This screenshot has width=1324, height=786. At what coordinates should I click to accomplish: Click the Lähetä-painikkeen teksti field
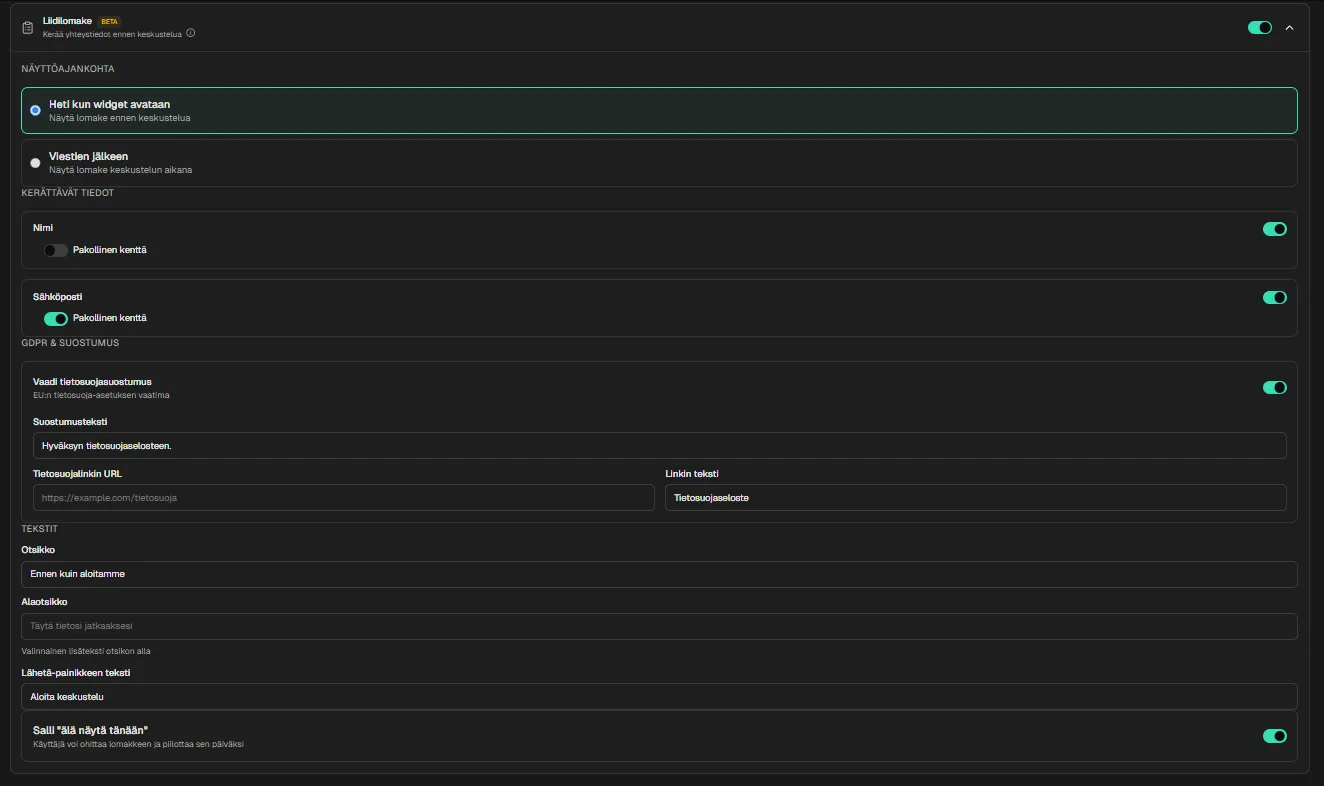pos(659,697)
